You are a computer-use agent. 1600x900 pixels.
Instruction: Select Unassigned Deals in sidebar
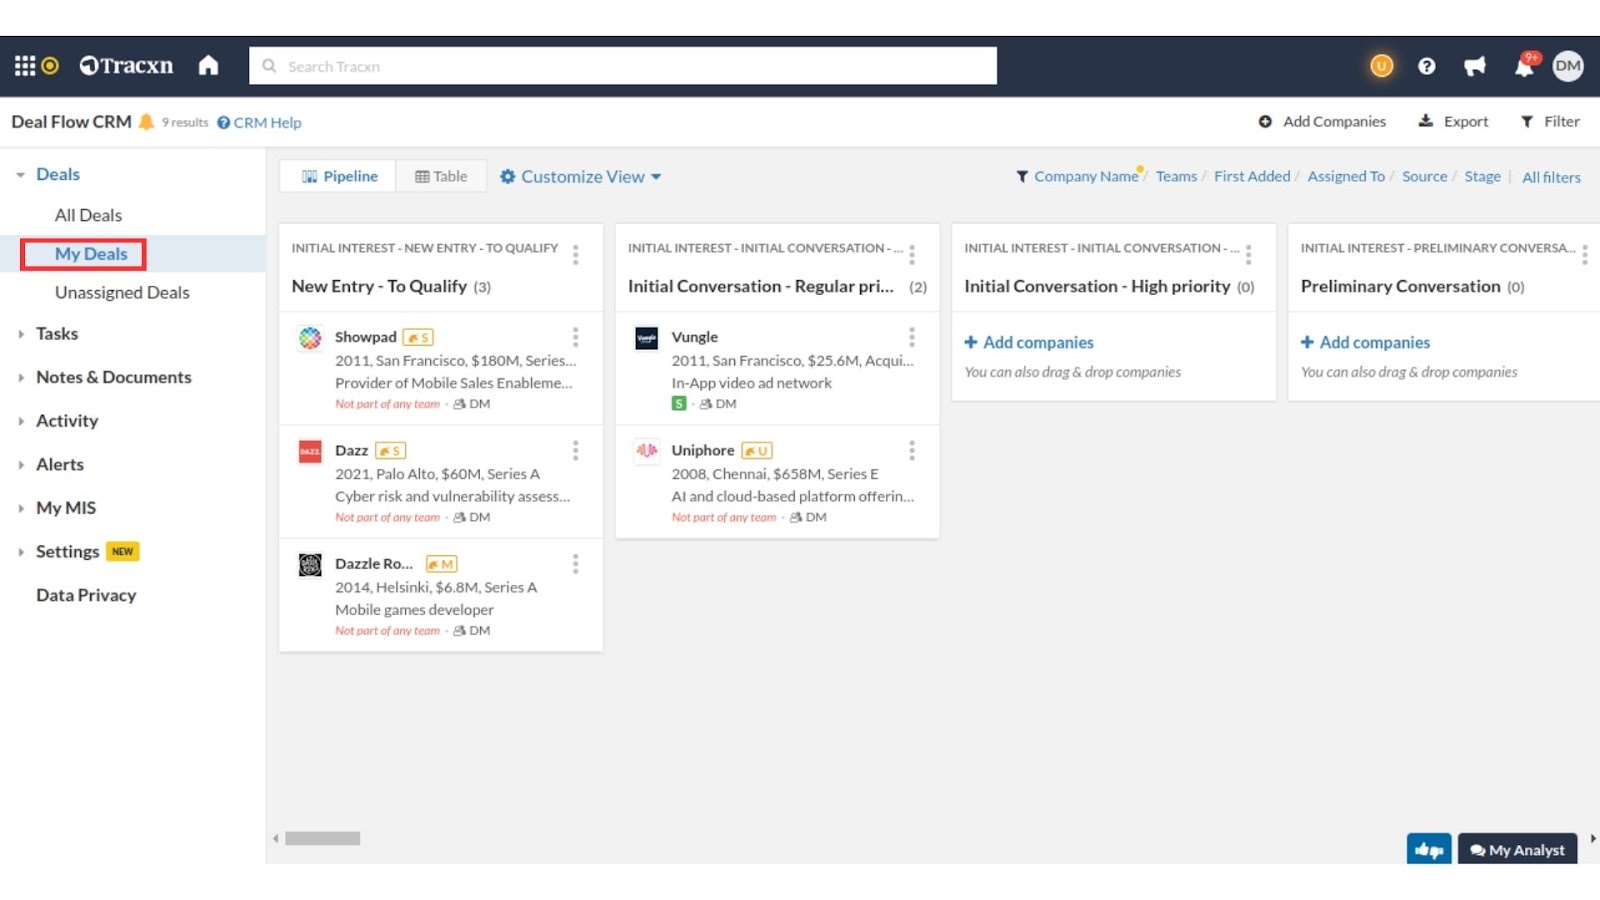pyautogui.click(x=122, y=293)
